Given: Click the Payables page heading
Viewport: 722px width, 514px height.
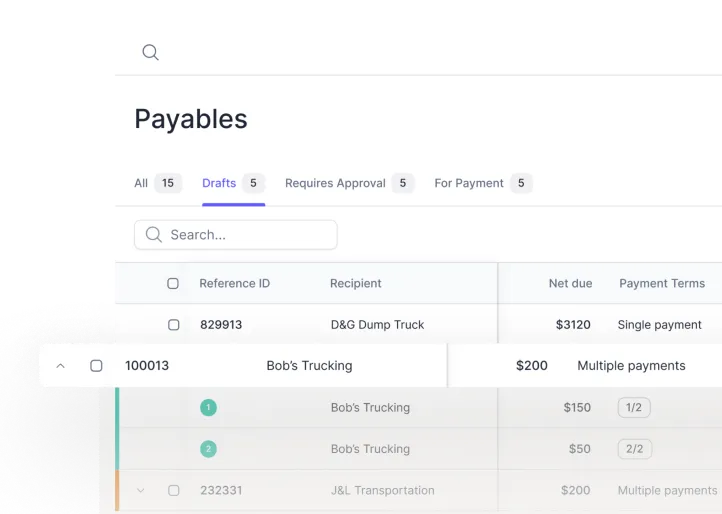Looking at the screenshot, I should [x=191, y=119].
